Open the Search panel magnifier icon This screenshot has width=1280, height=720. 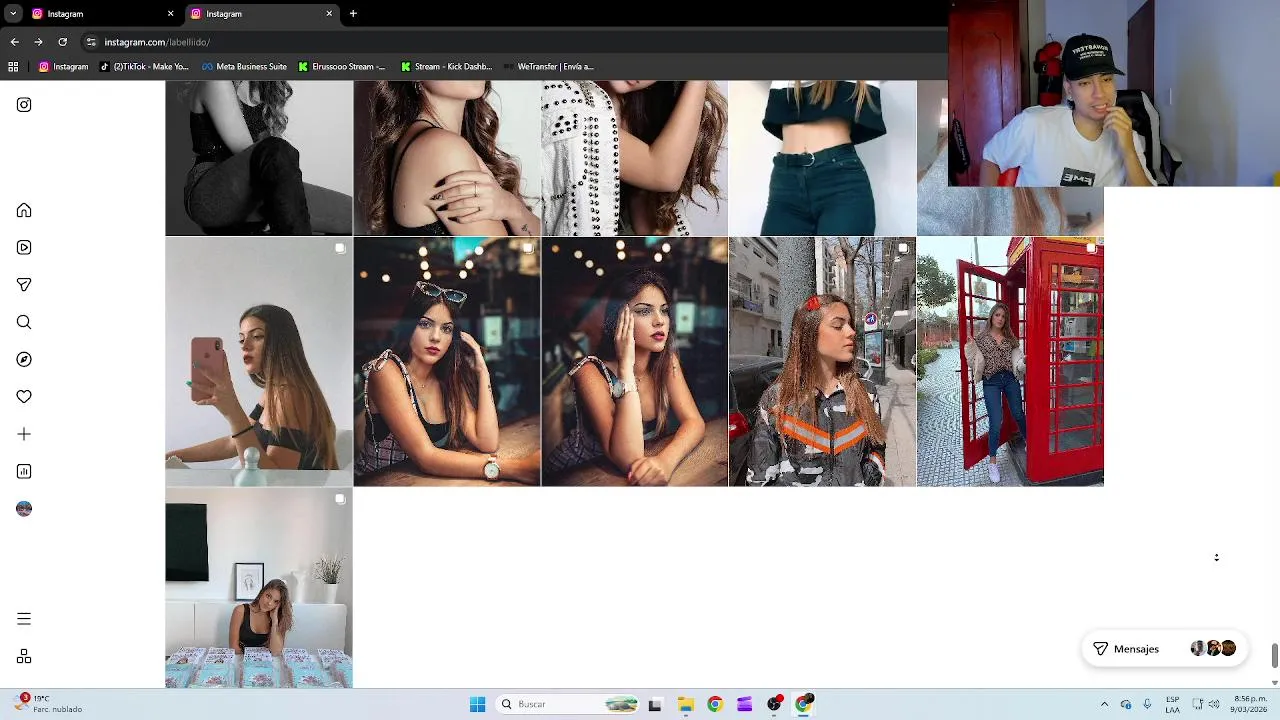click(x=24, y=322)
